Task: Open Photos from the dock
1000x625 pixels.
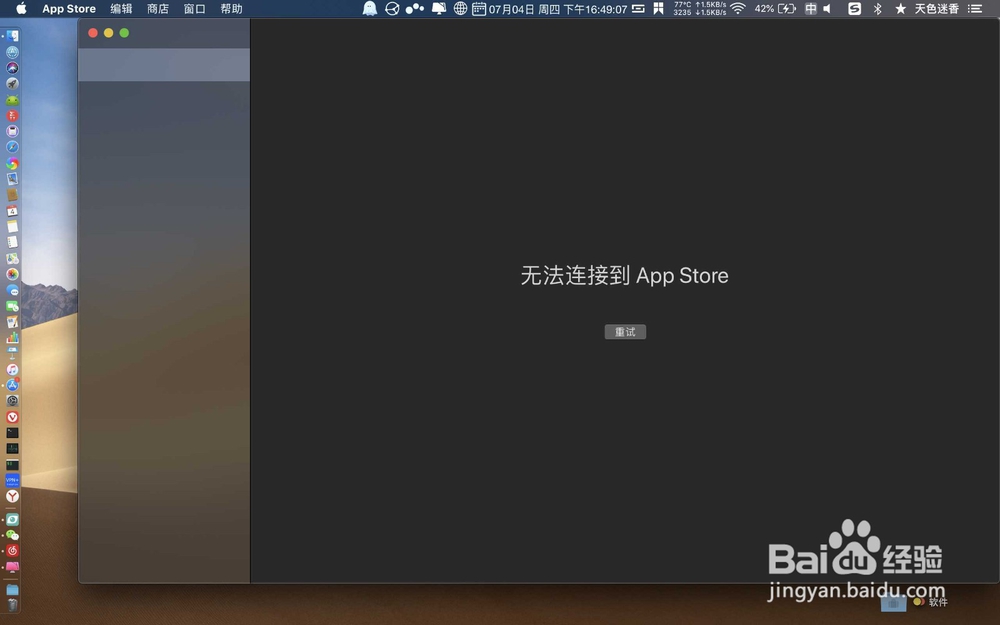Action: 12,274
